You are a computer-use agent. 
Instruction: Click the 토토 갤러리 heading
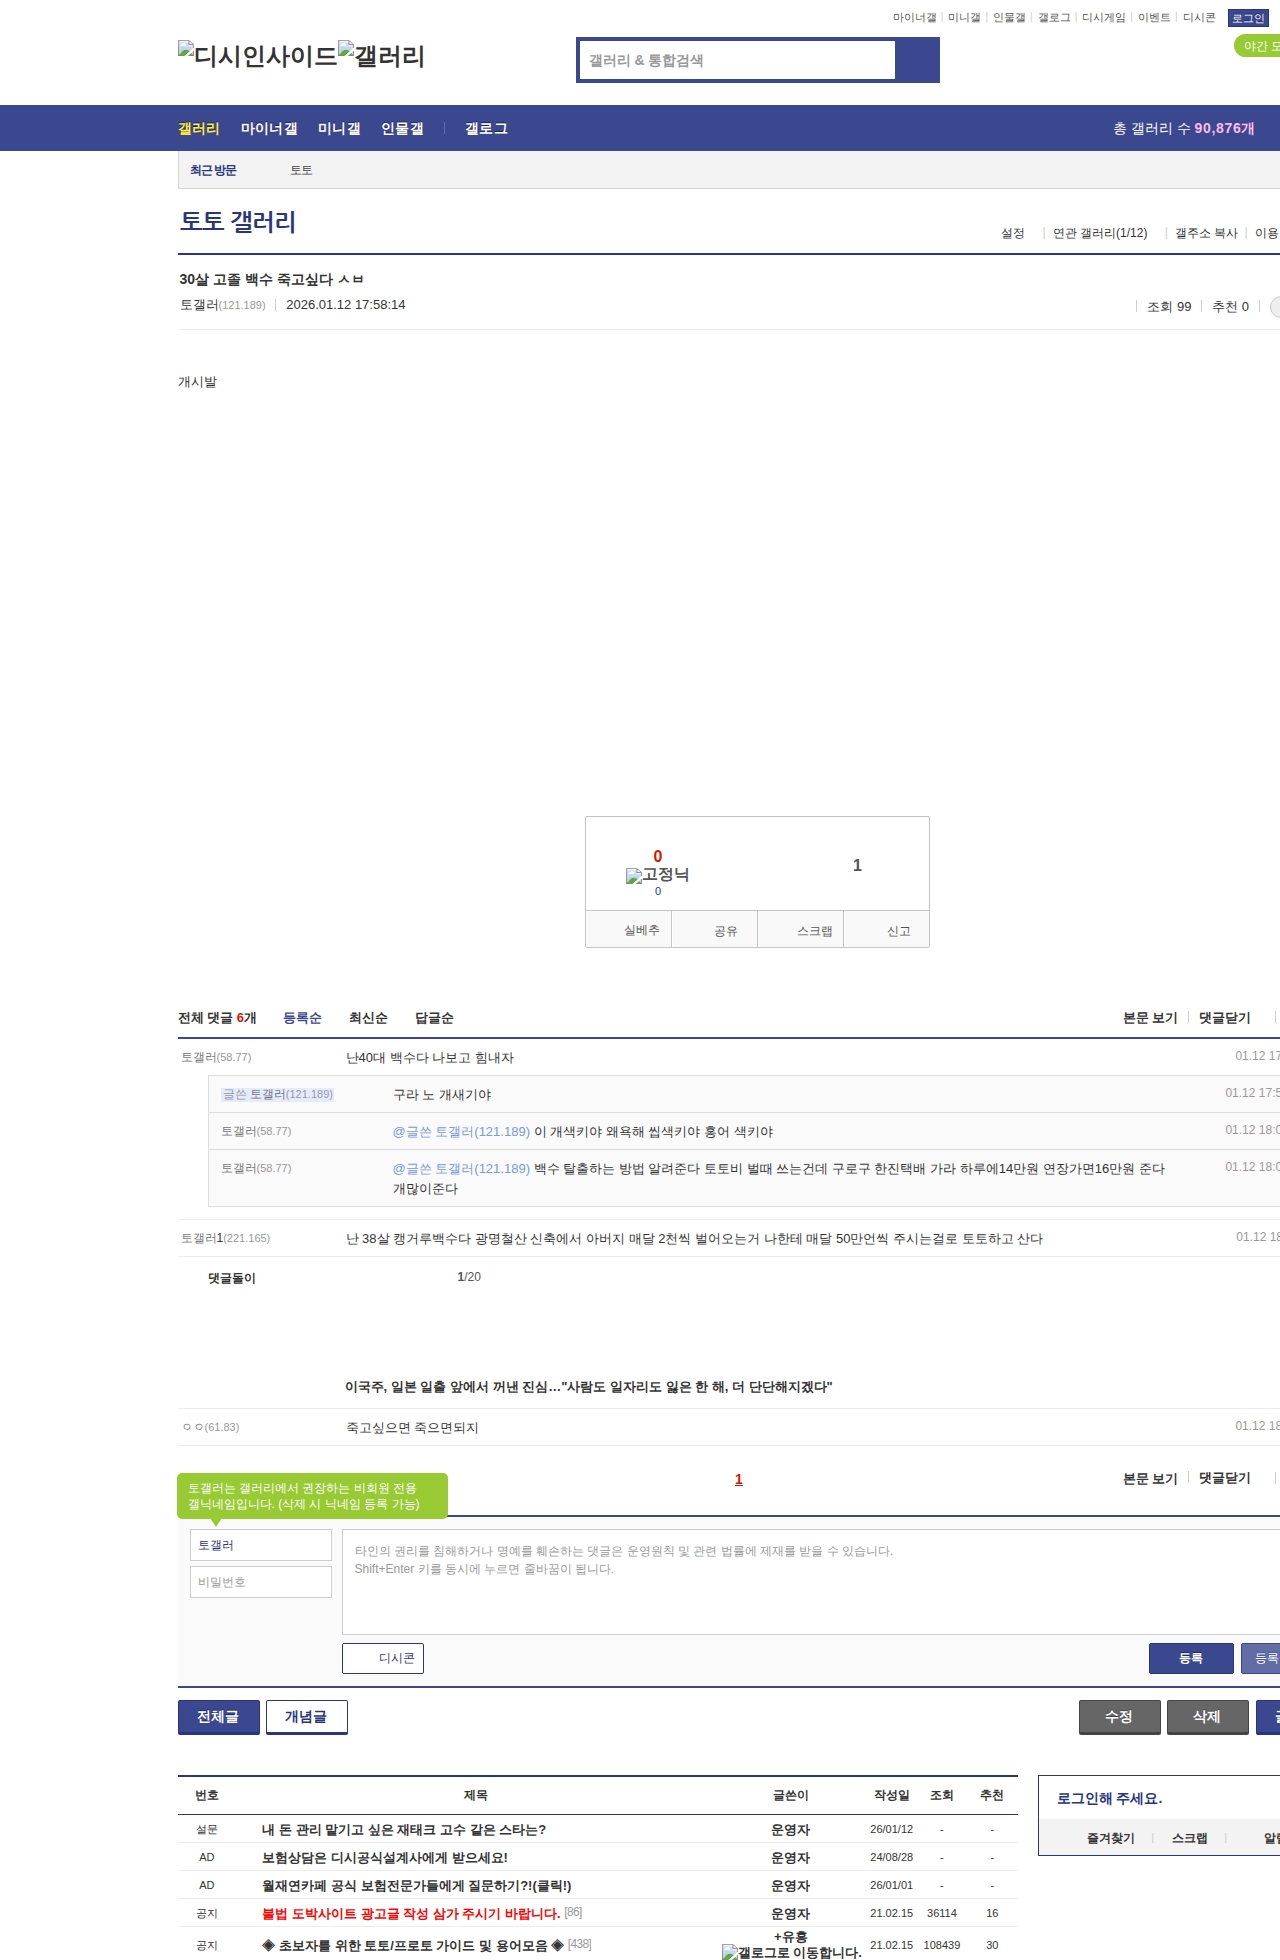click(x=238, y=221)
